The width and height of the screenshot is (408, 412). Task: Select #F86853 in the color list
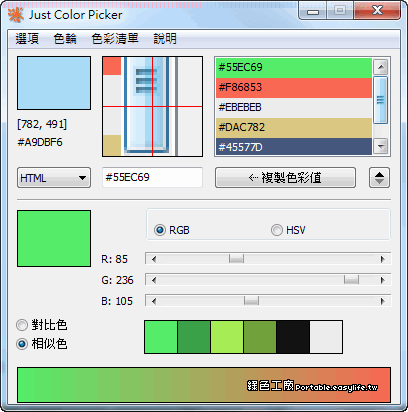pyautogui.click(x=294, y=88)
